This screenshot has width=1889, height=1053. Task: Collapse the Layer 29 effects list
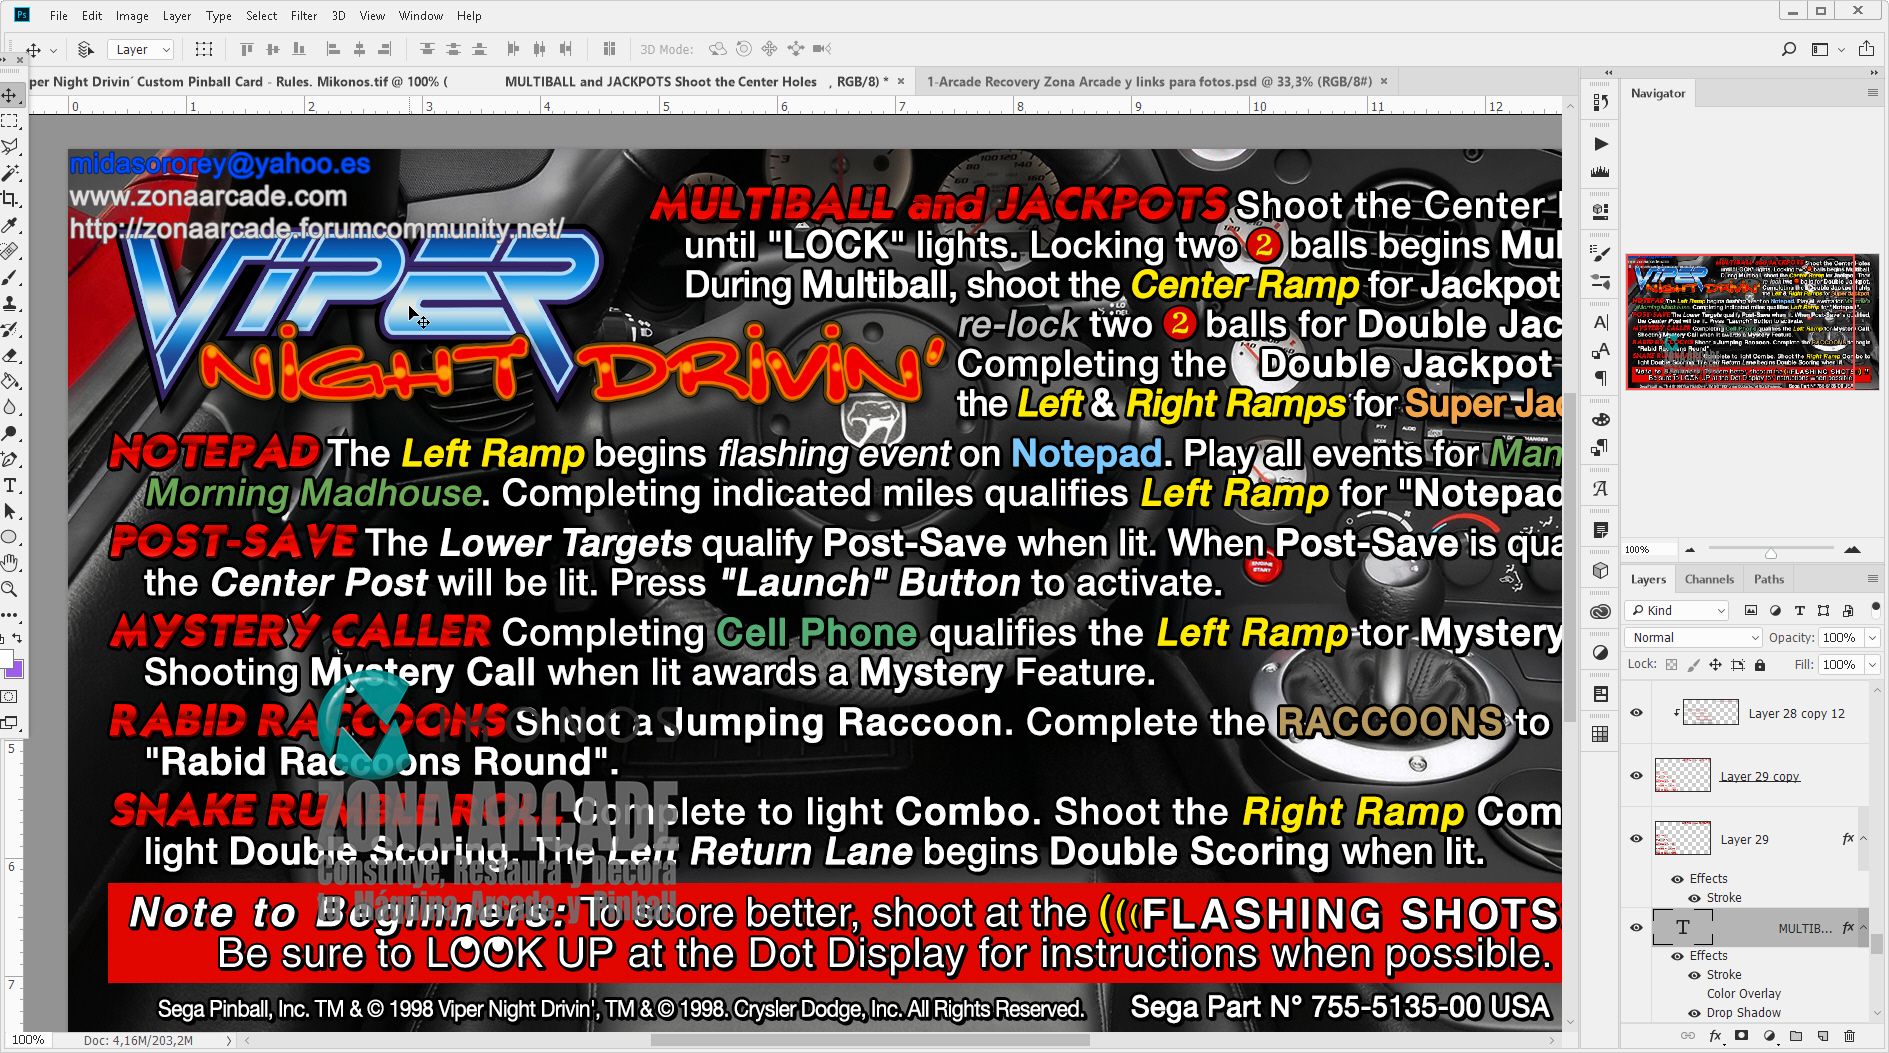click(x=1863, y=839)
